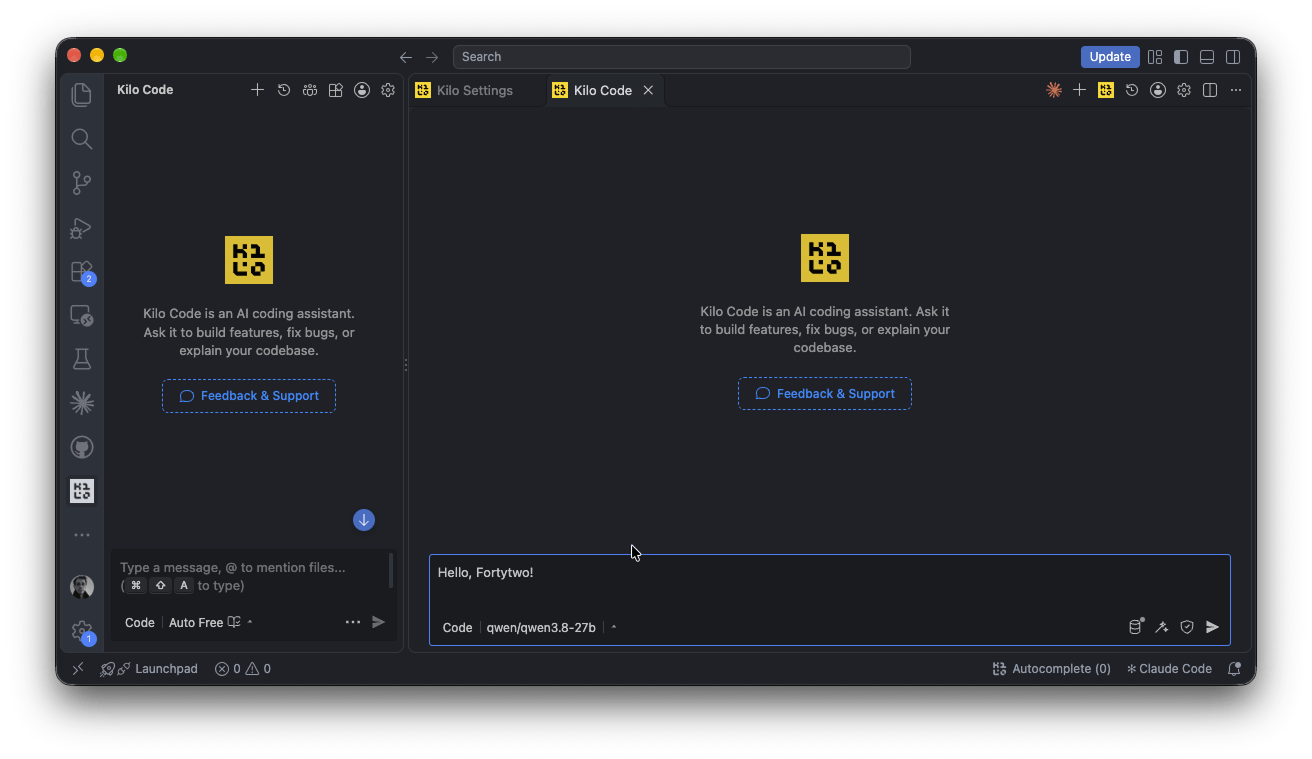1312x759 pixels.
Task: Click the blue Update button
Action: coord(1110,57)
